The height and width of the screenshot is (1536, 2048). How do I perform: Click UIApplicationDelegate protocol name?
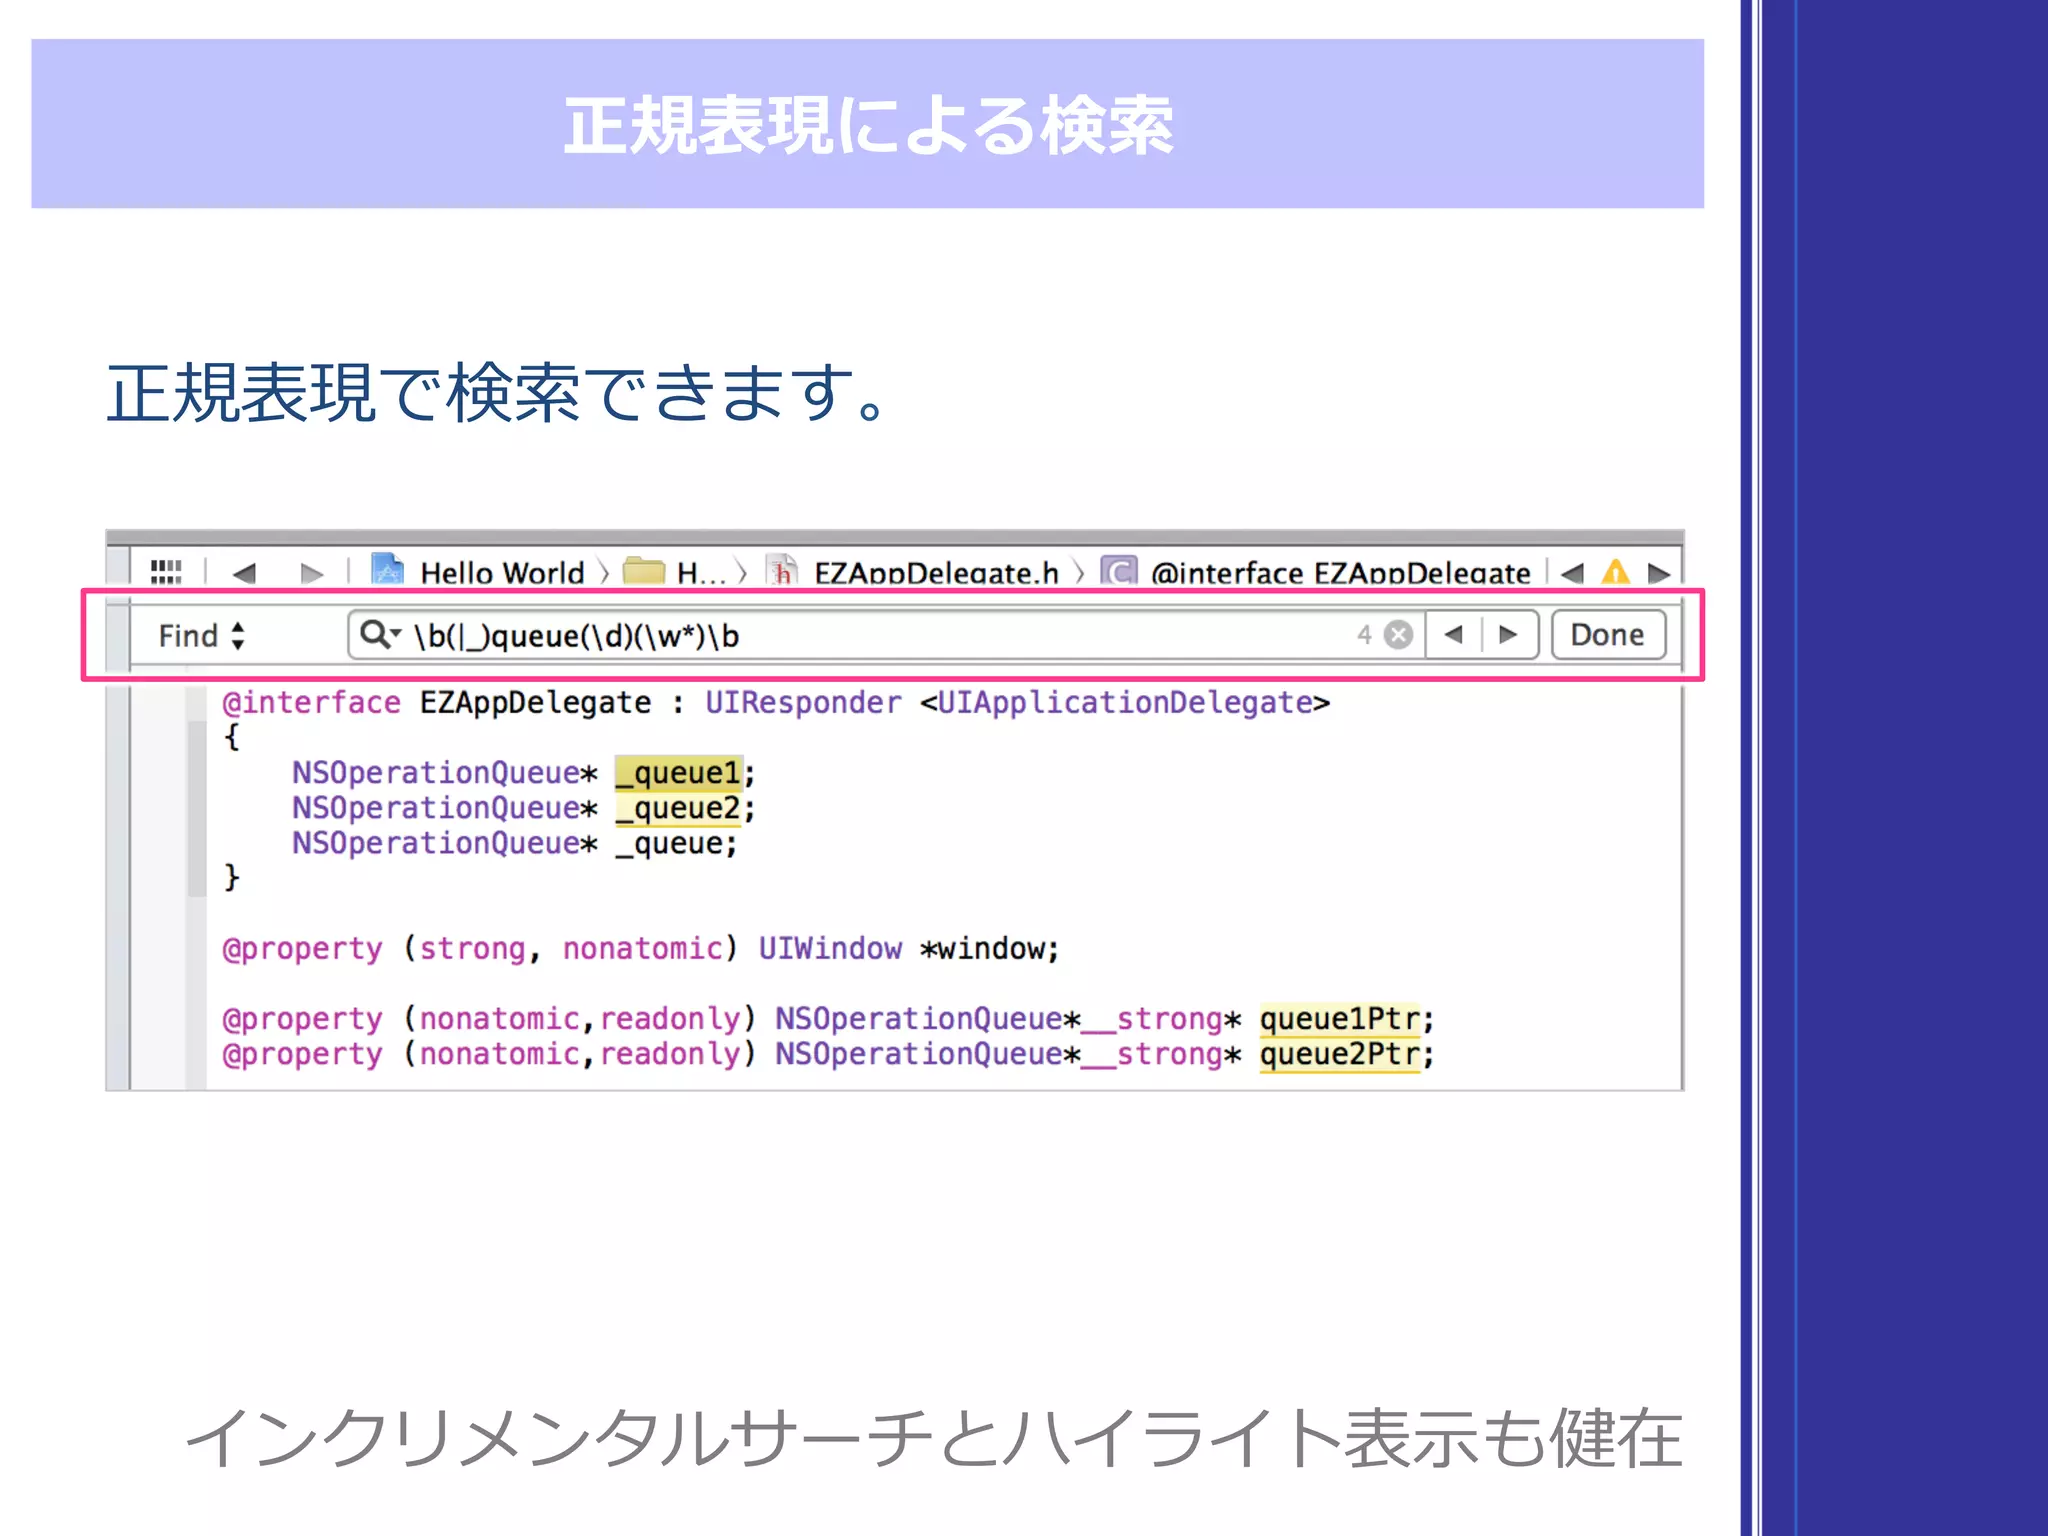[x=1125, y=702]
